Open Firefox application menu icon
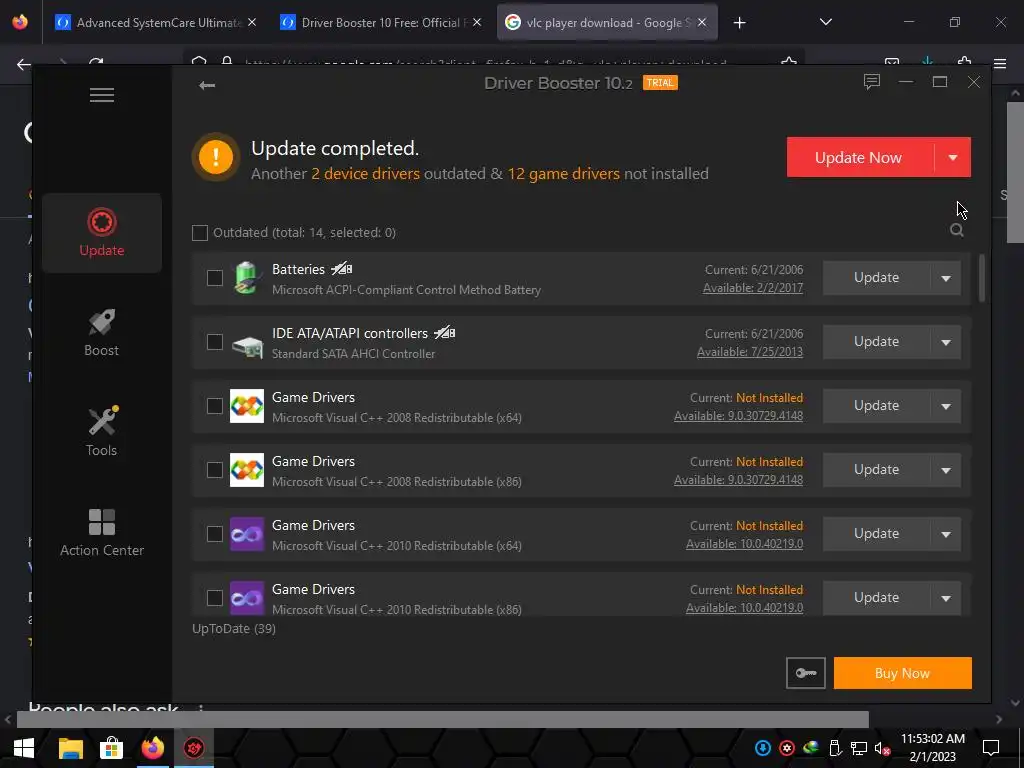 1000,63
